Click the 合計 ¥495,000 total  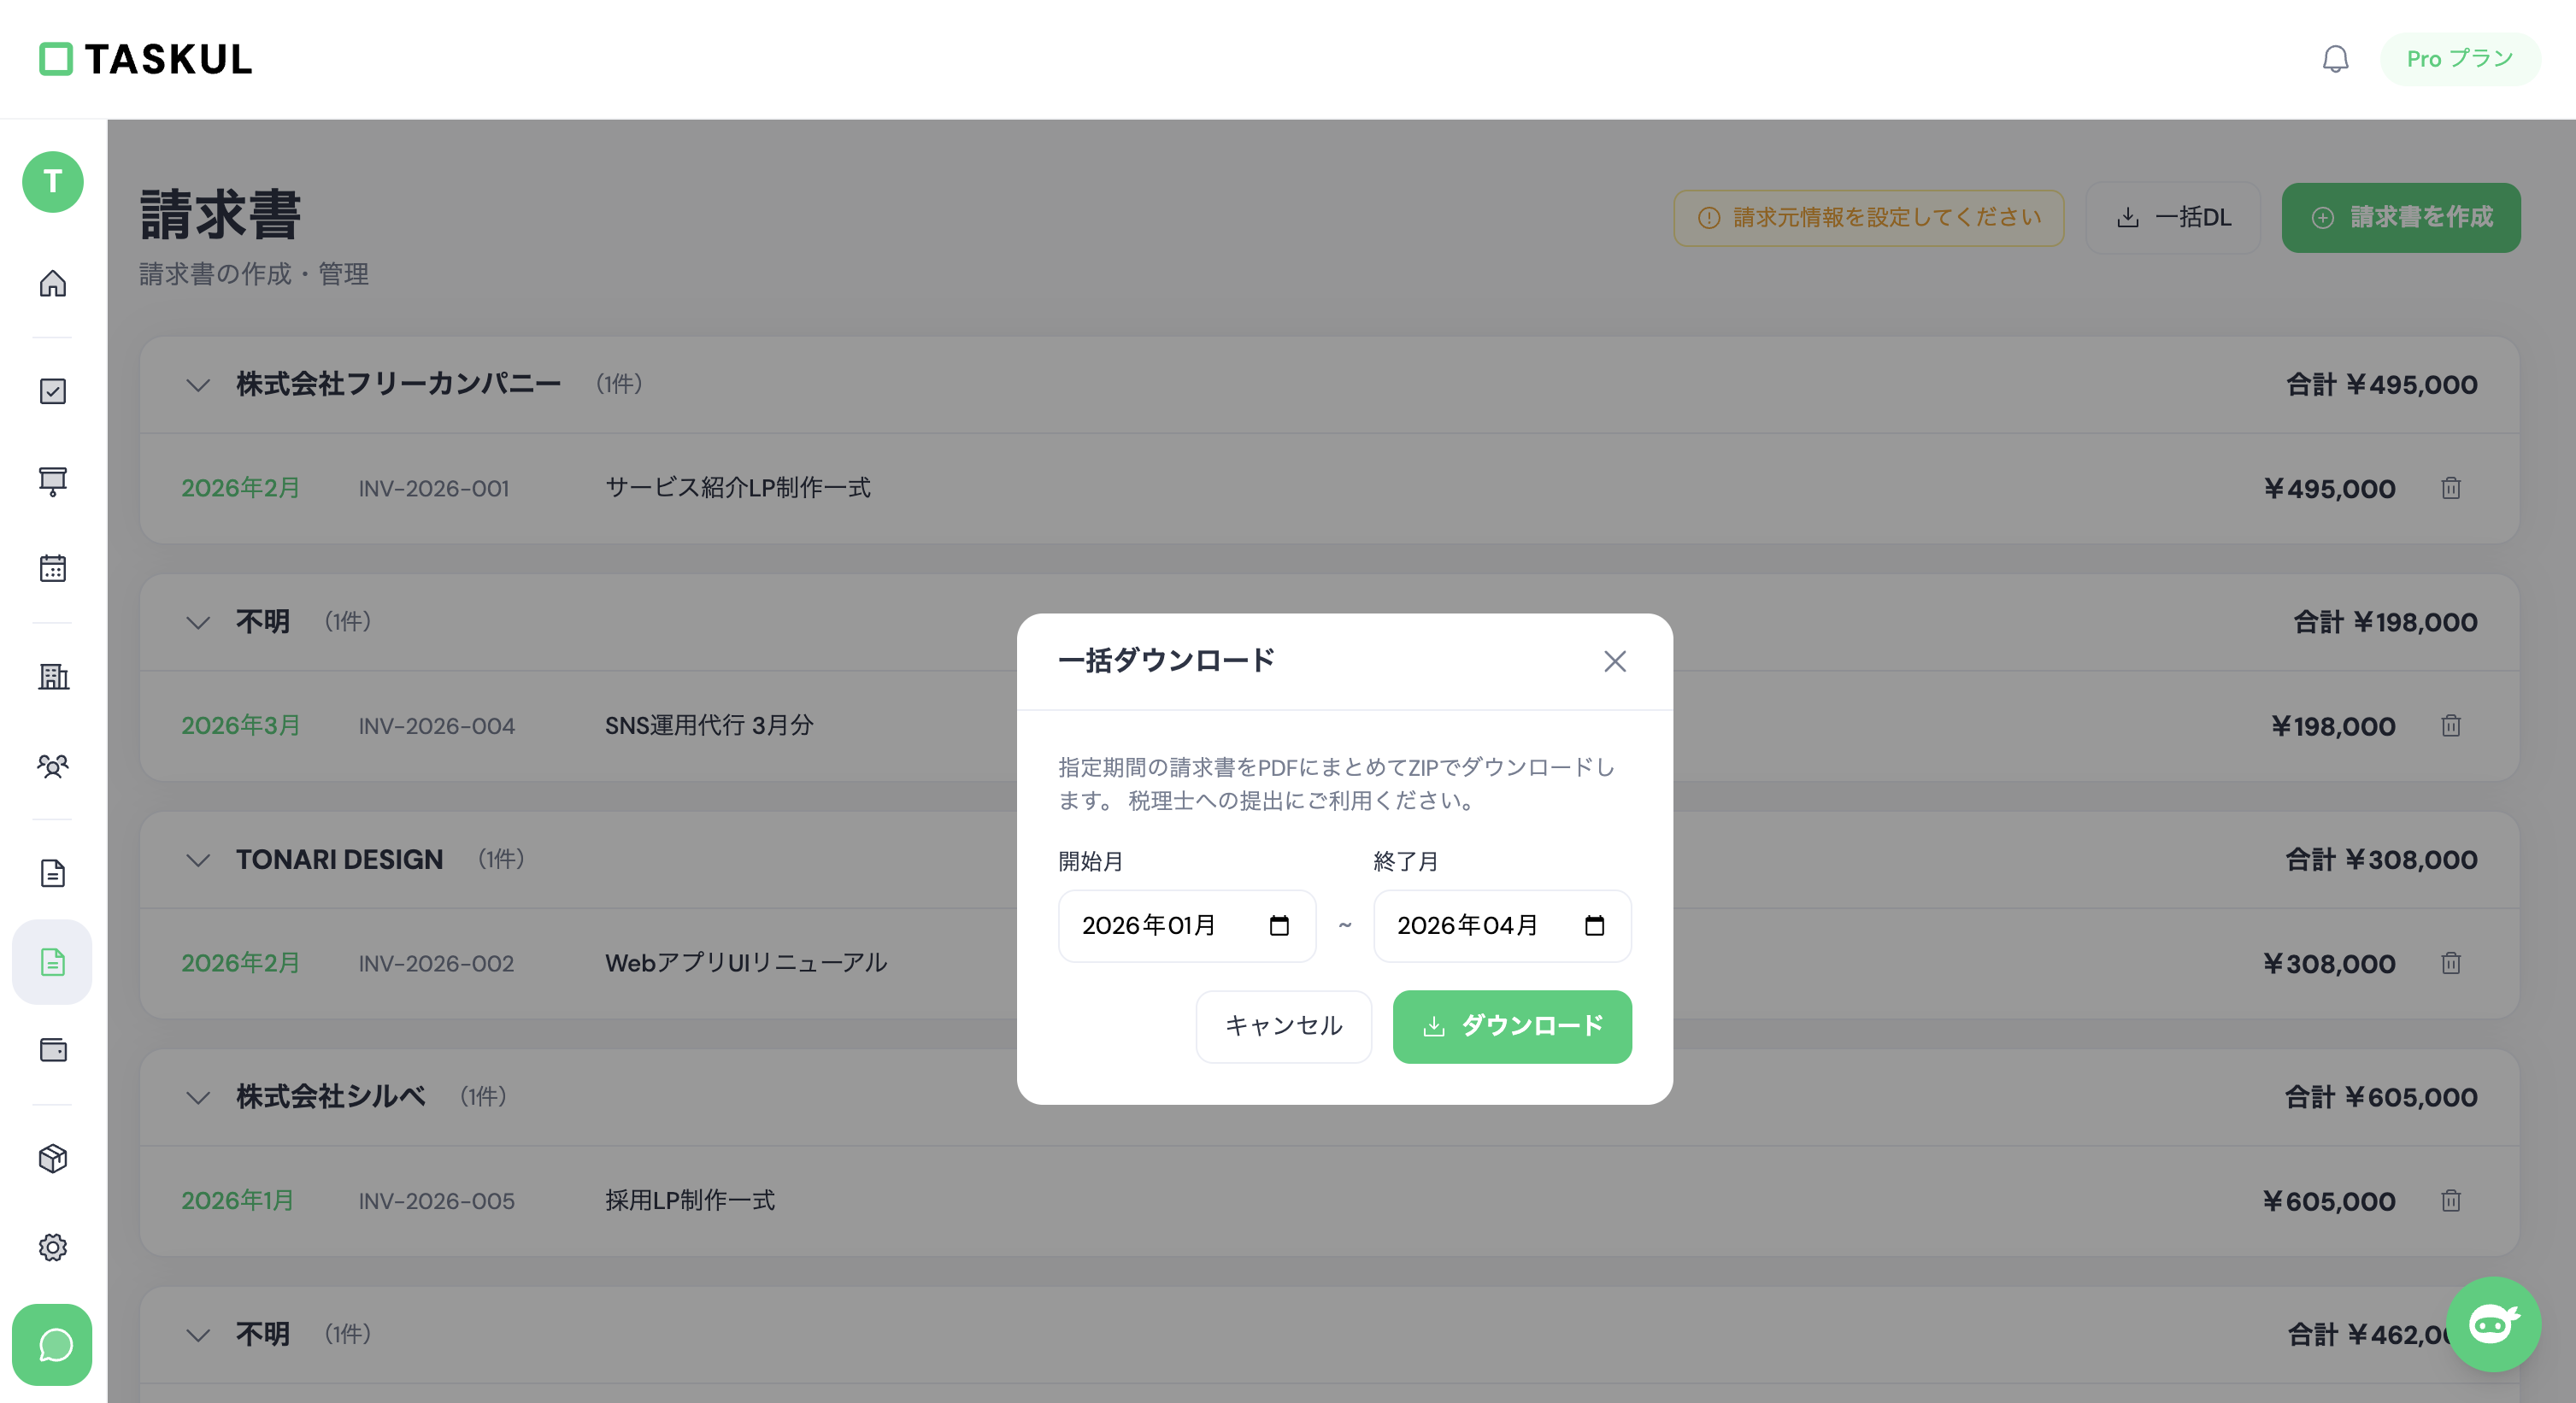[2381, 385]
